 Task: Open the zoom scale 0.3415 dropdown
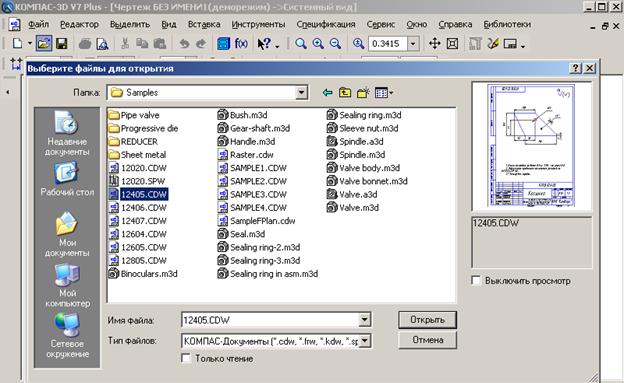(x=413, y=43)
